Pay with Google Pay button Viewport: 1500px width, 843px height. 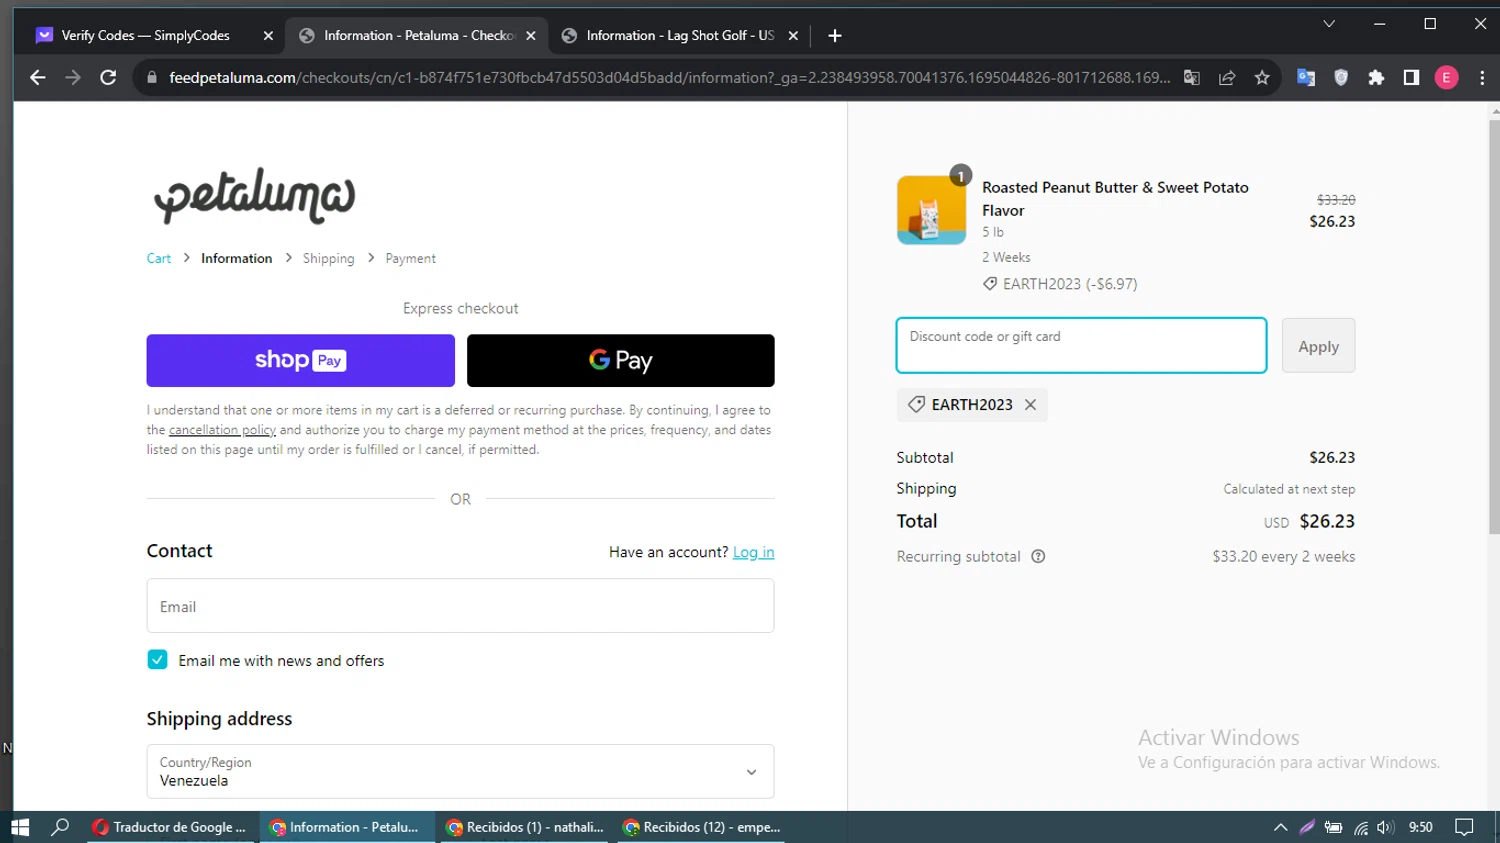621,360
